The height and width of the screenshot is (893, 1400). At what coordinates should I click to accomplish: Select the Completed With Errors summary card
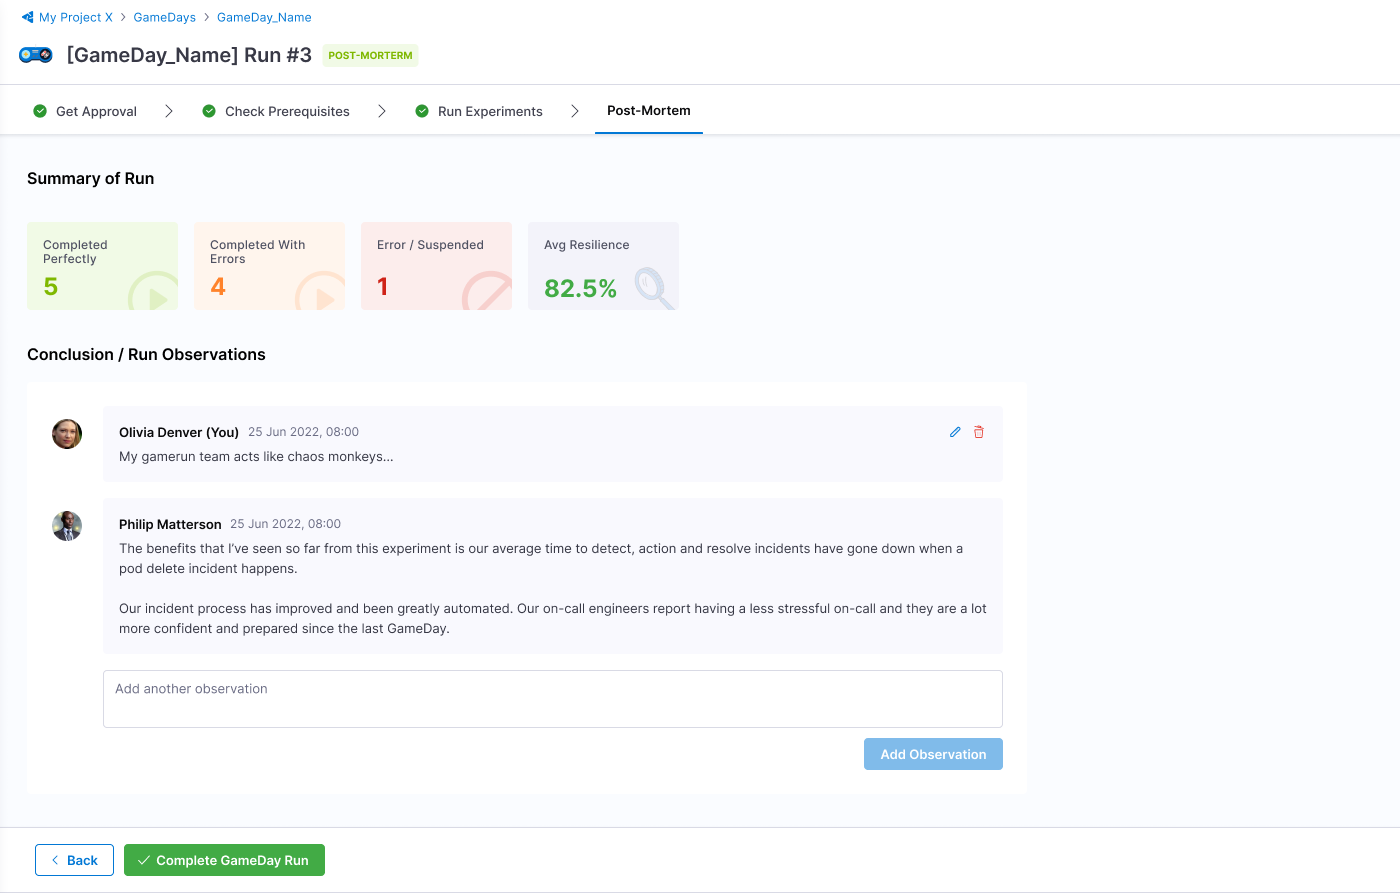tap(269, 266)
